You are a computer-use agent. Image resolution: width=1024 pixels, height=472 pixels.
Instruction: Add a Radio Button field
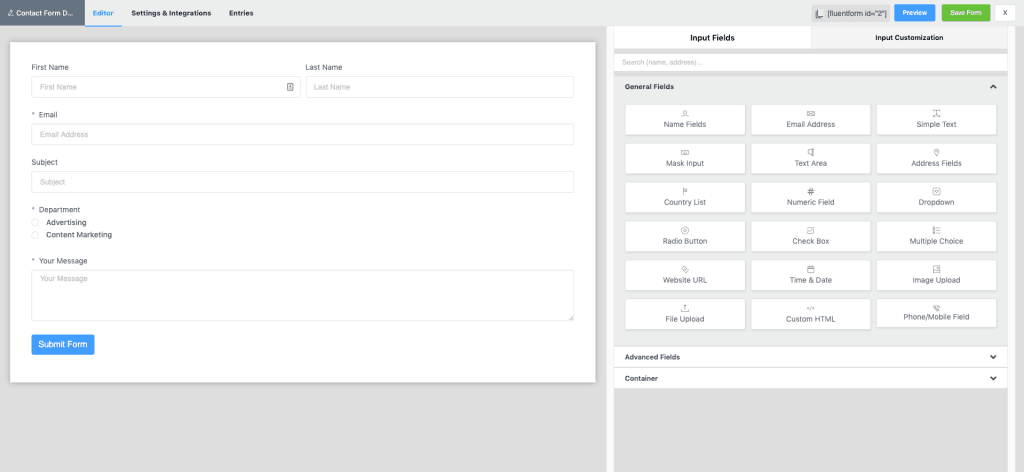click(x=684, y=236)
